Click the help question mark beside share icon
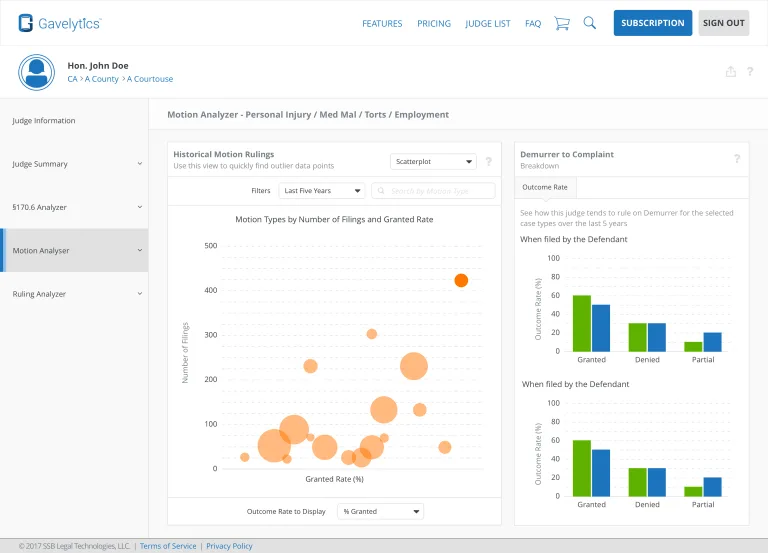768x553 pixels. click(x=750, y=71)
